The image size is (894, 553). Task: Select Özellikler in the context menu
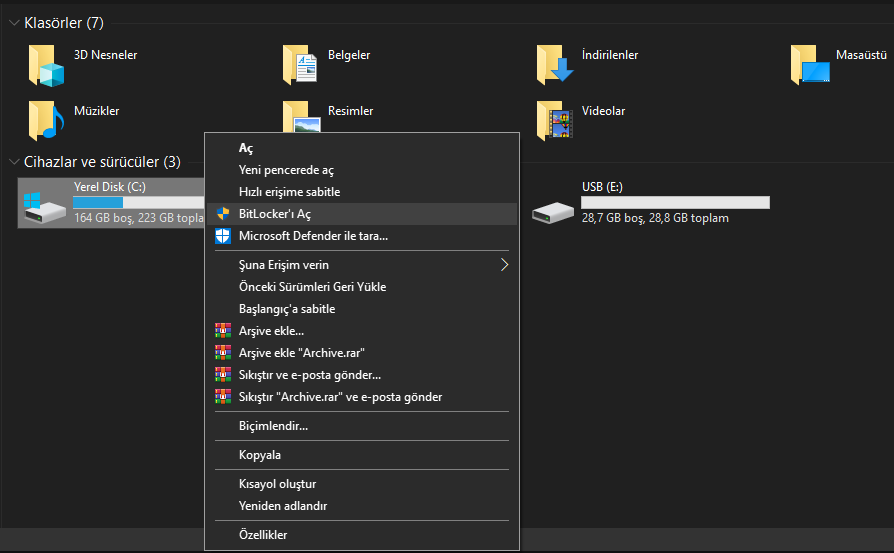click(x=263, y=535)
